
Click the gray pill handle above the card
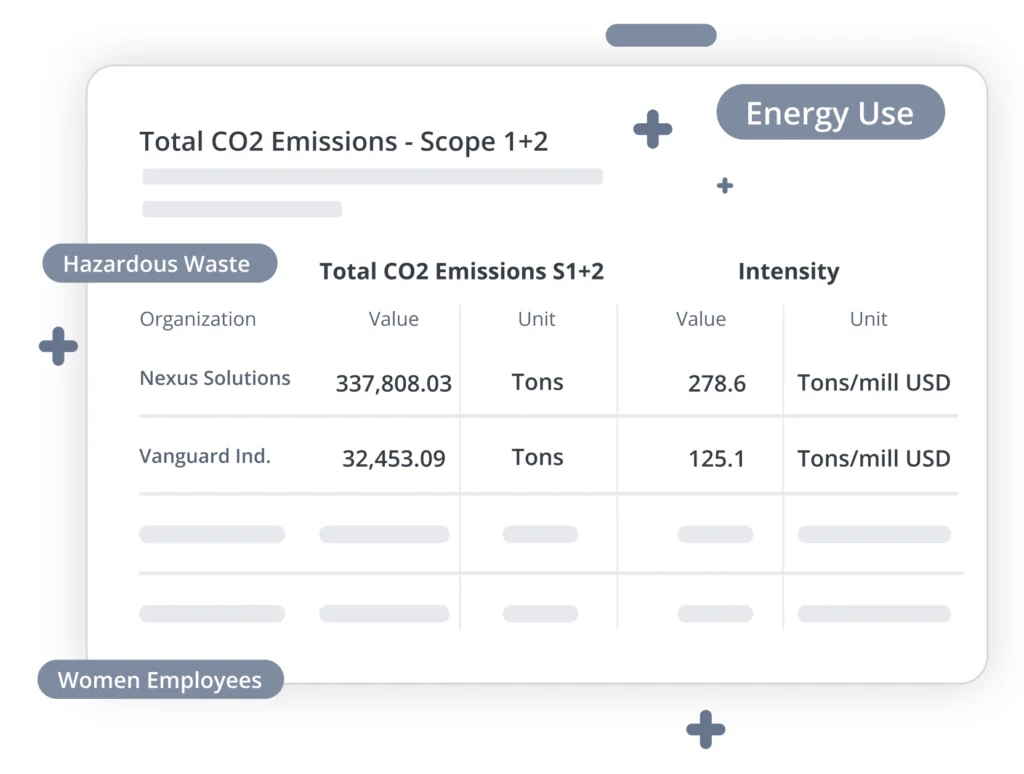(661, 35)
